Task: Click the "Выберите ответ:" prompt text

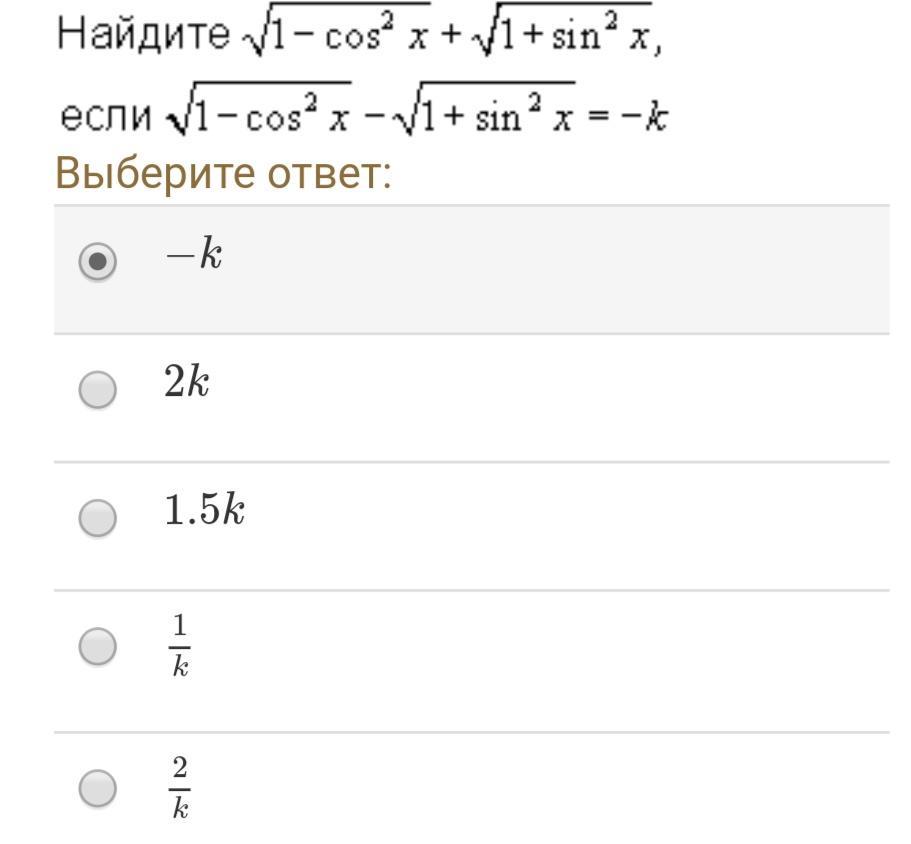Action: tap(222, 174)
